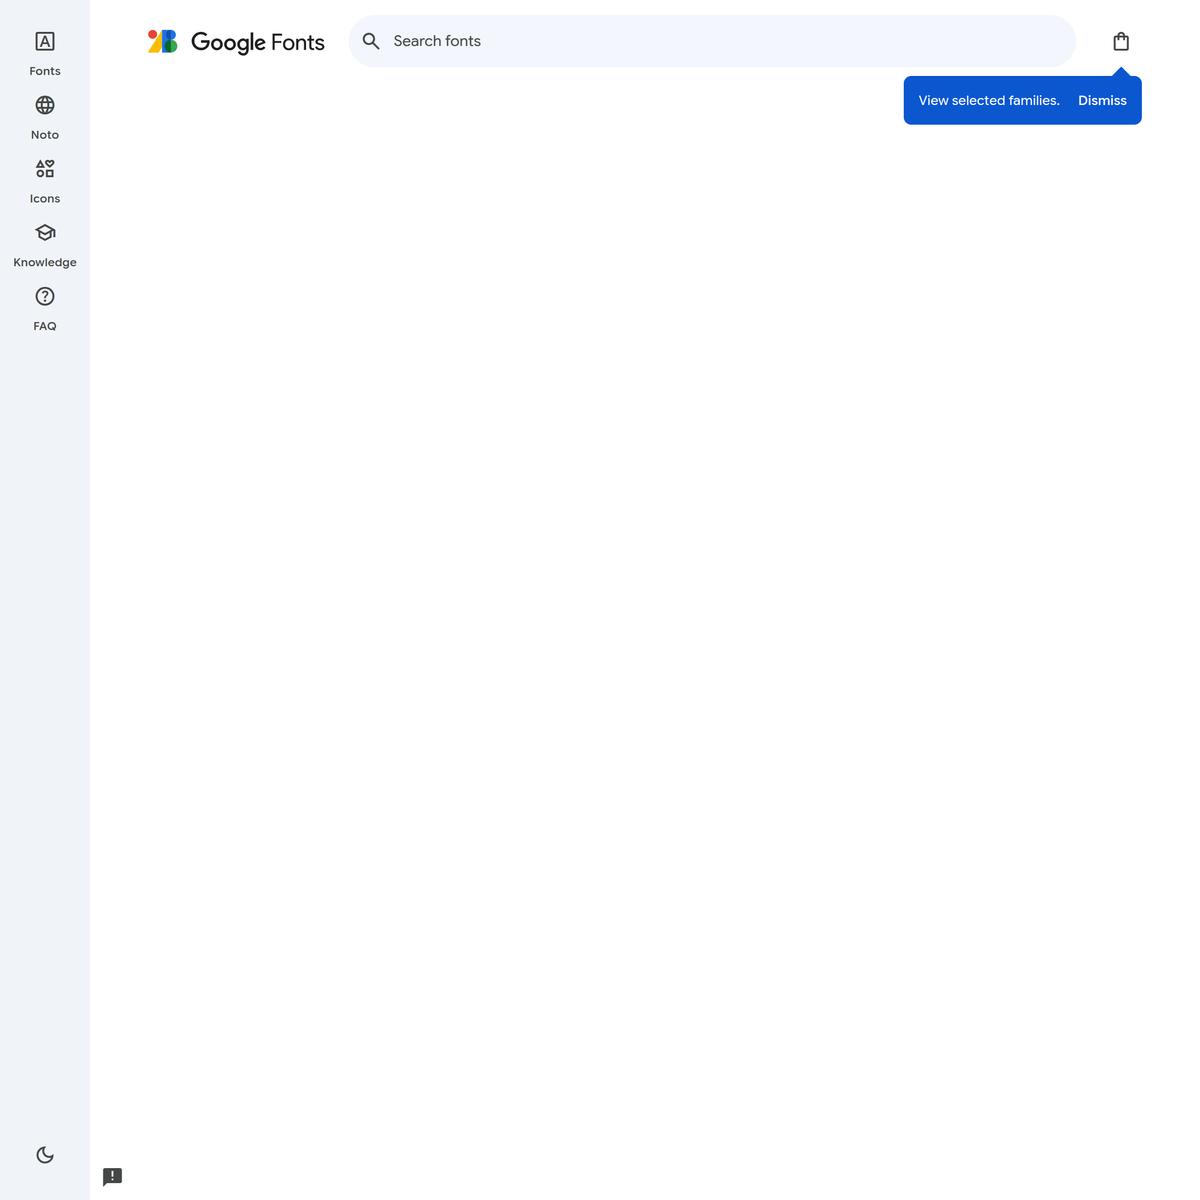Open the FAQ text label in sidebar
The image size is (1200, 1200).
[45, 327]
